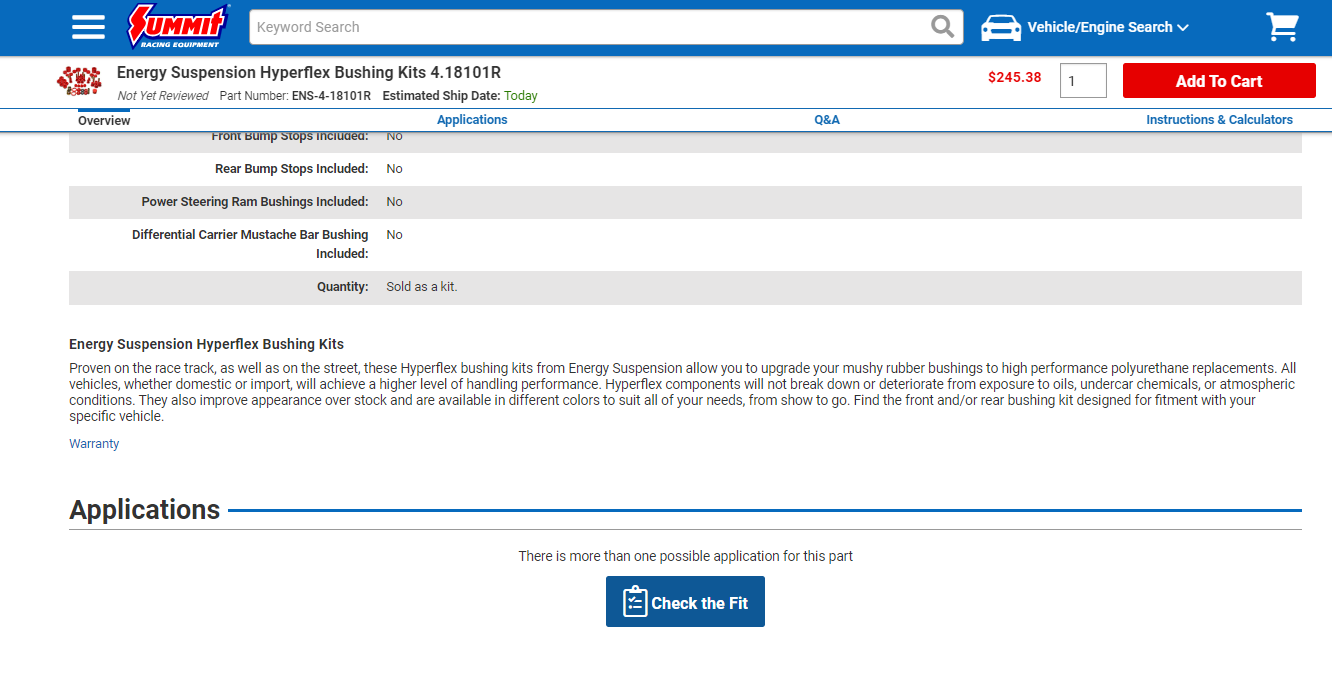Select the 'Sold as a kit.' value
Image resolution: width=1332 pixels, height=673 pixels.
click(422, 287)
